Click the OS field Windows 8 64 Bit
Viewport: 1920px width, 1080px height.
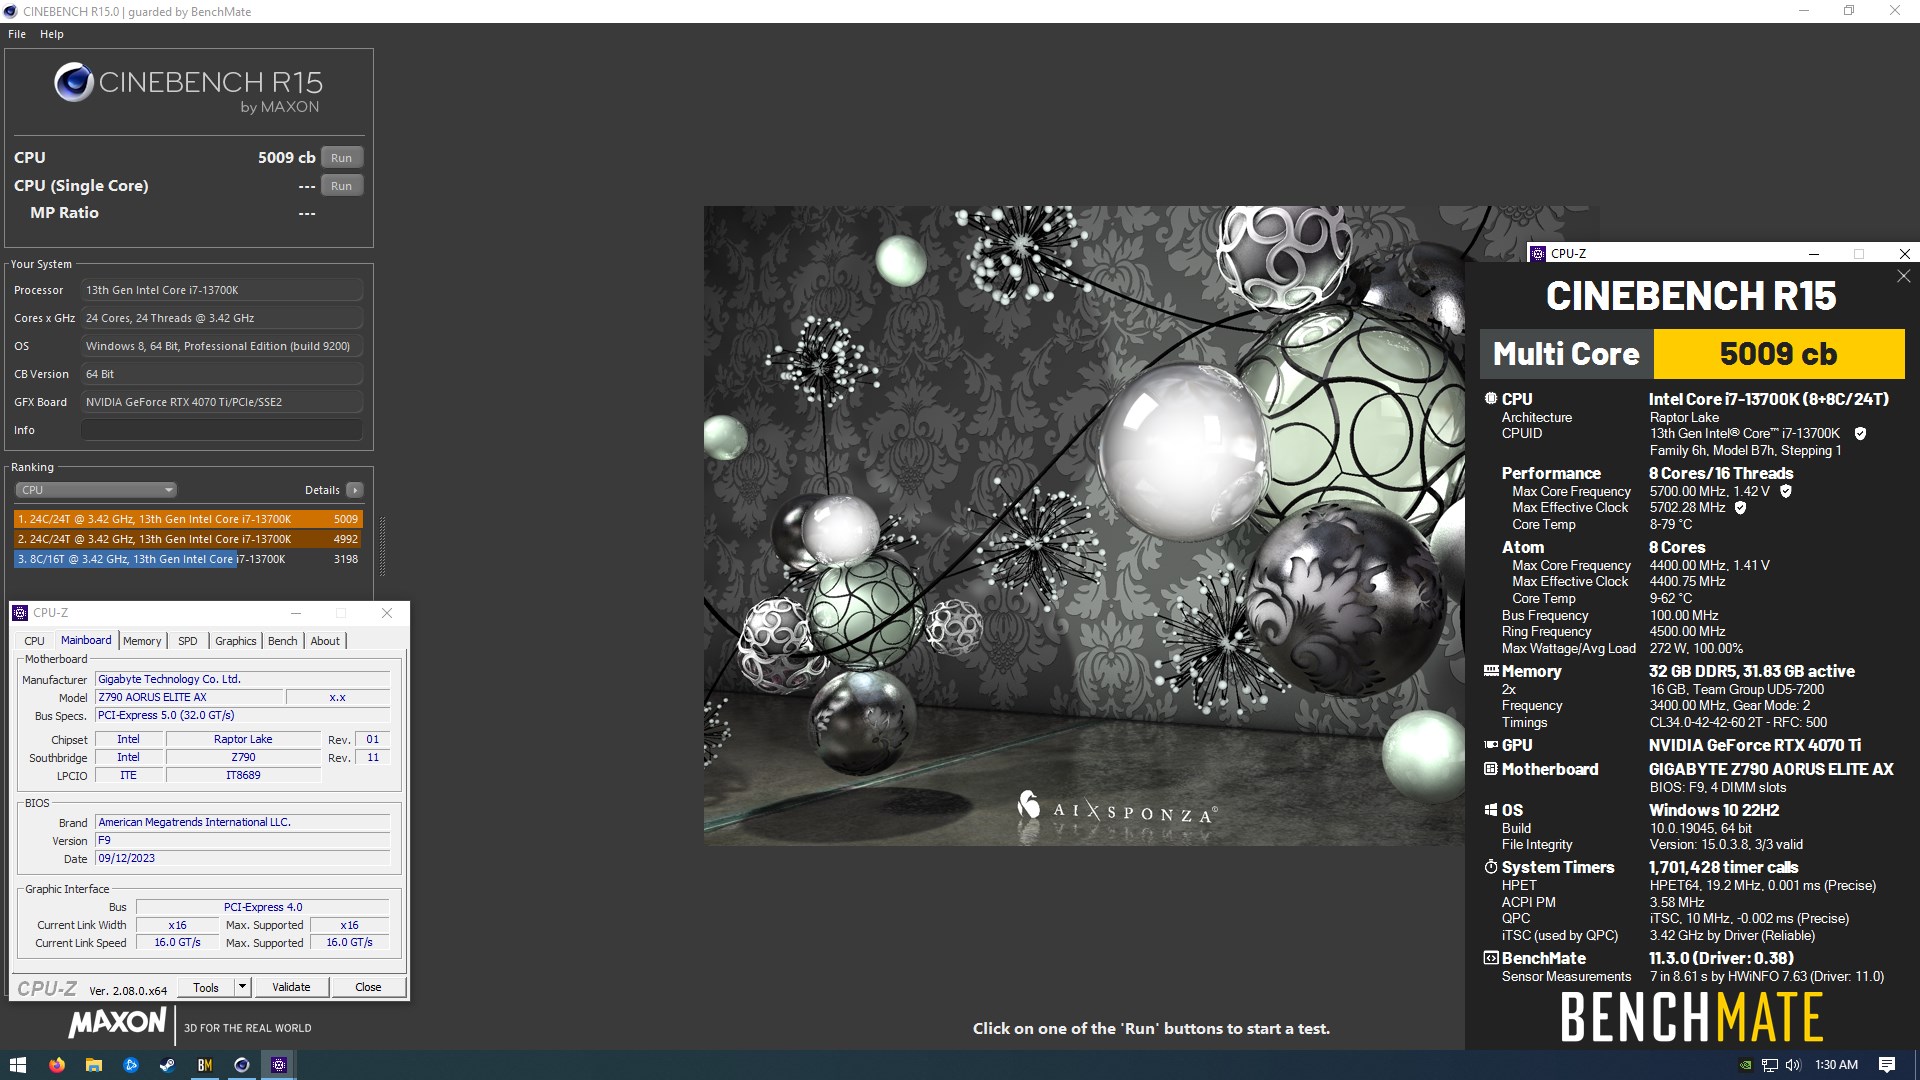(222, 346)
